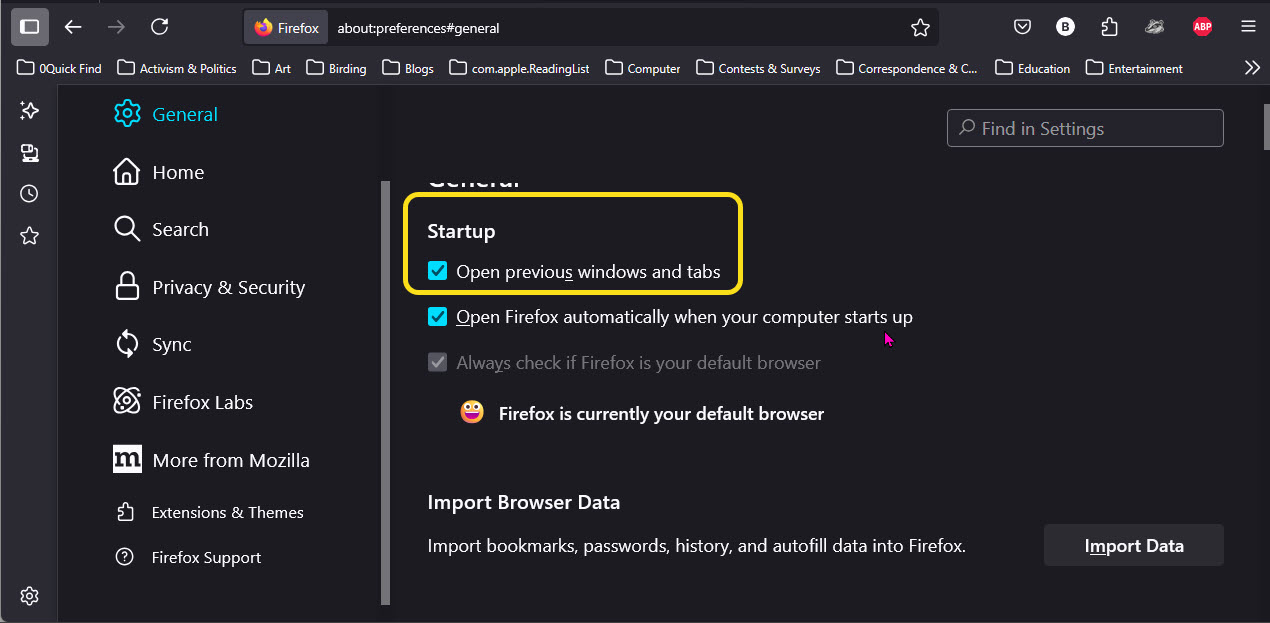The image size is (1270, 623).
Task: Open the Activism & Politics bookmarks folder
Action: coord(177,68)
